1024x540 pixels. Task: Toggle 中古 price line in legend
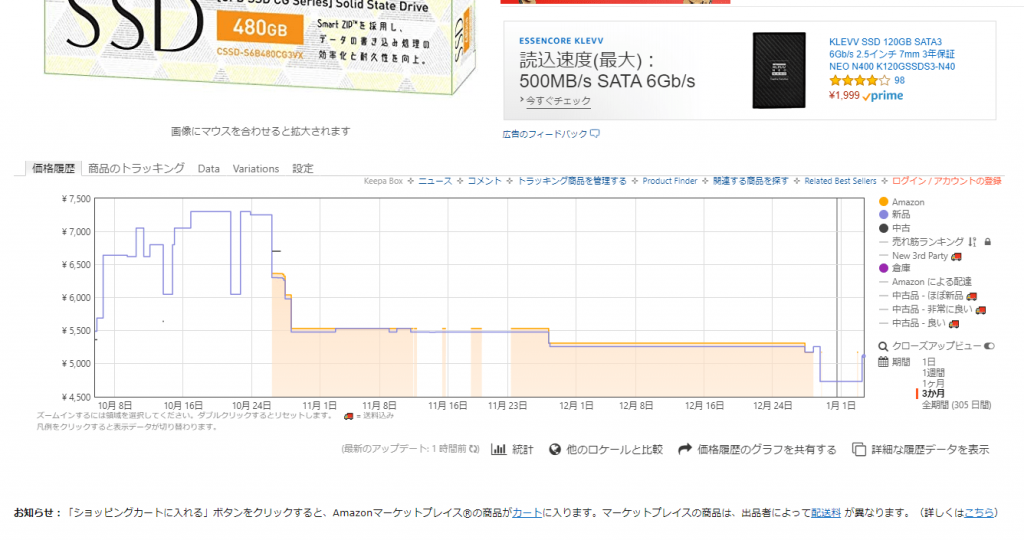click(x=895, y=228)
